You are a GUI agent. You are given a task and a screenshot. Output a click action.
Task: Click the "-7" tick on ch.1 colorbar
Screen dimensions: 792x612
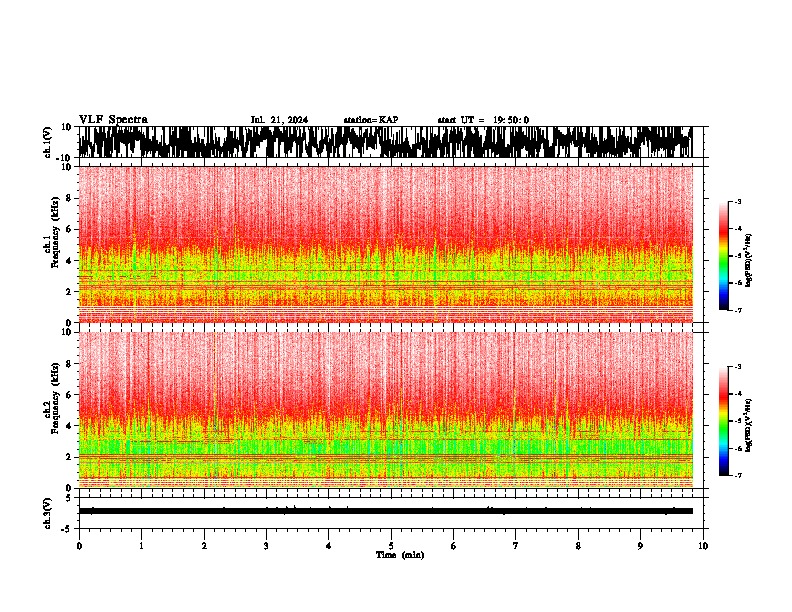(738, 310)
